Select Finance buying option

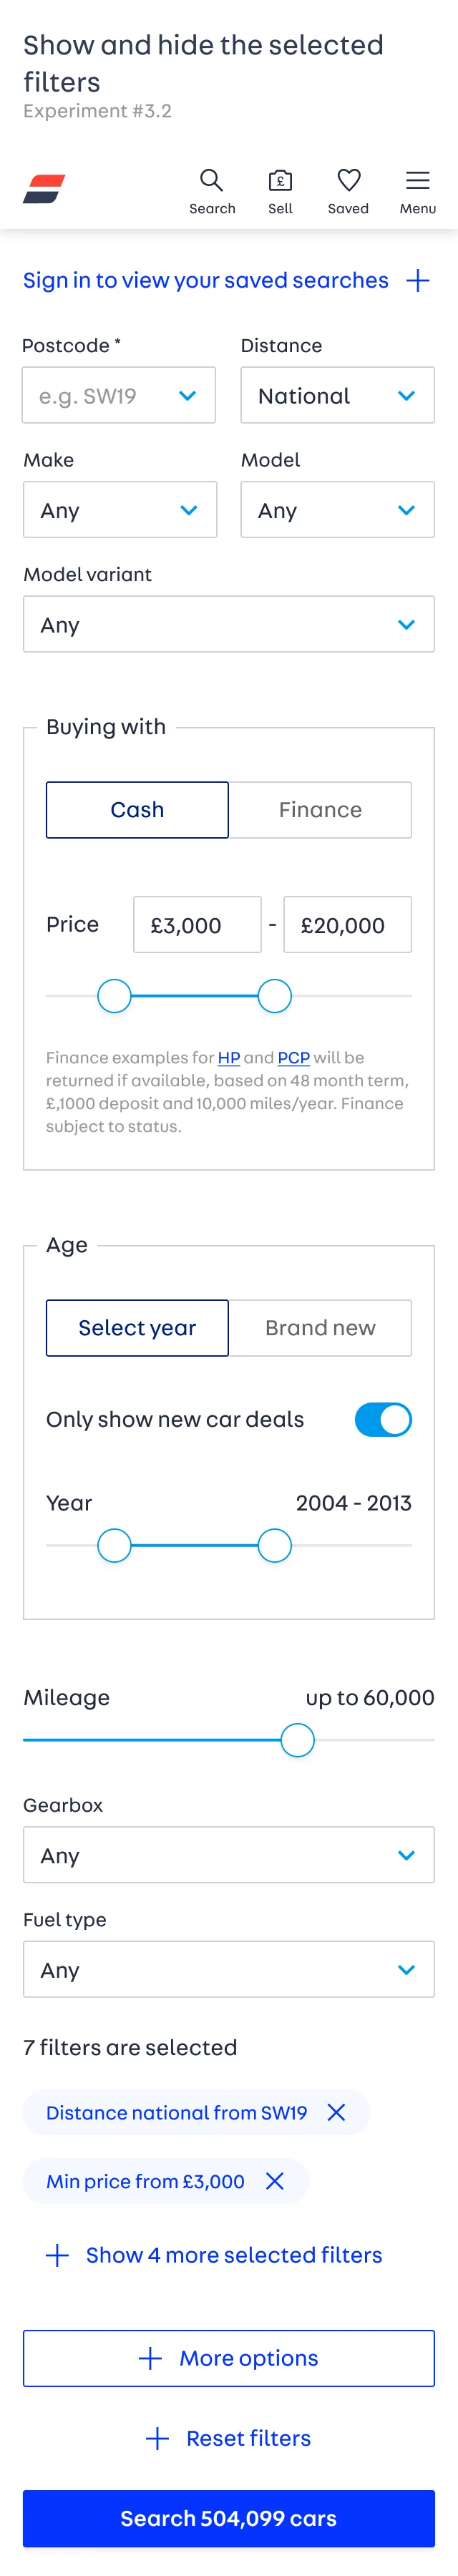pyautogui.click(x=320, y=809)
